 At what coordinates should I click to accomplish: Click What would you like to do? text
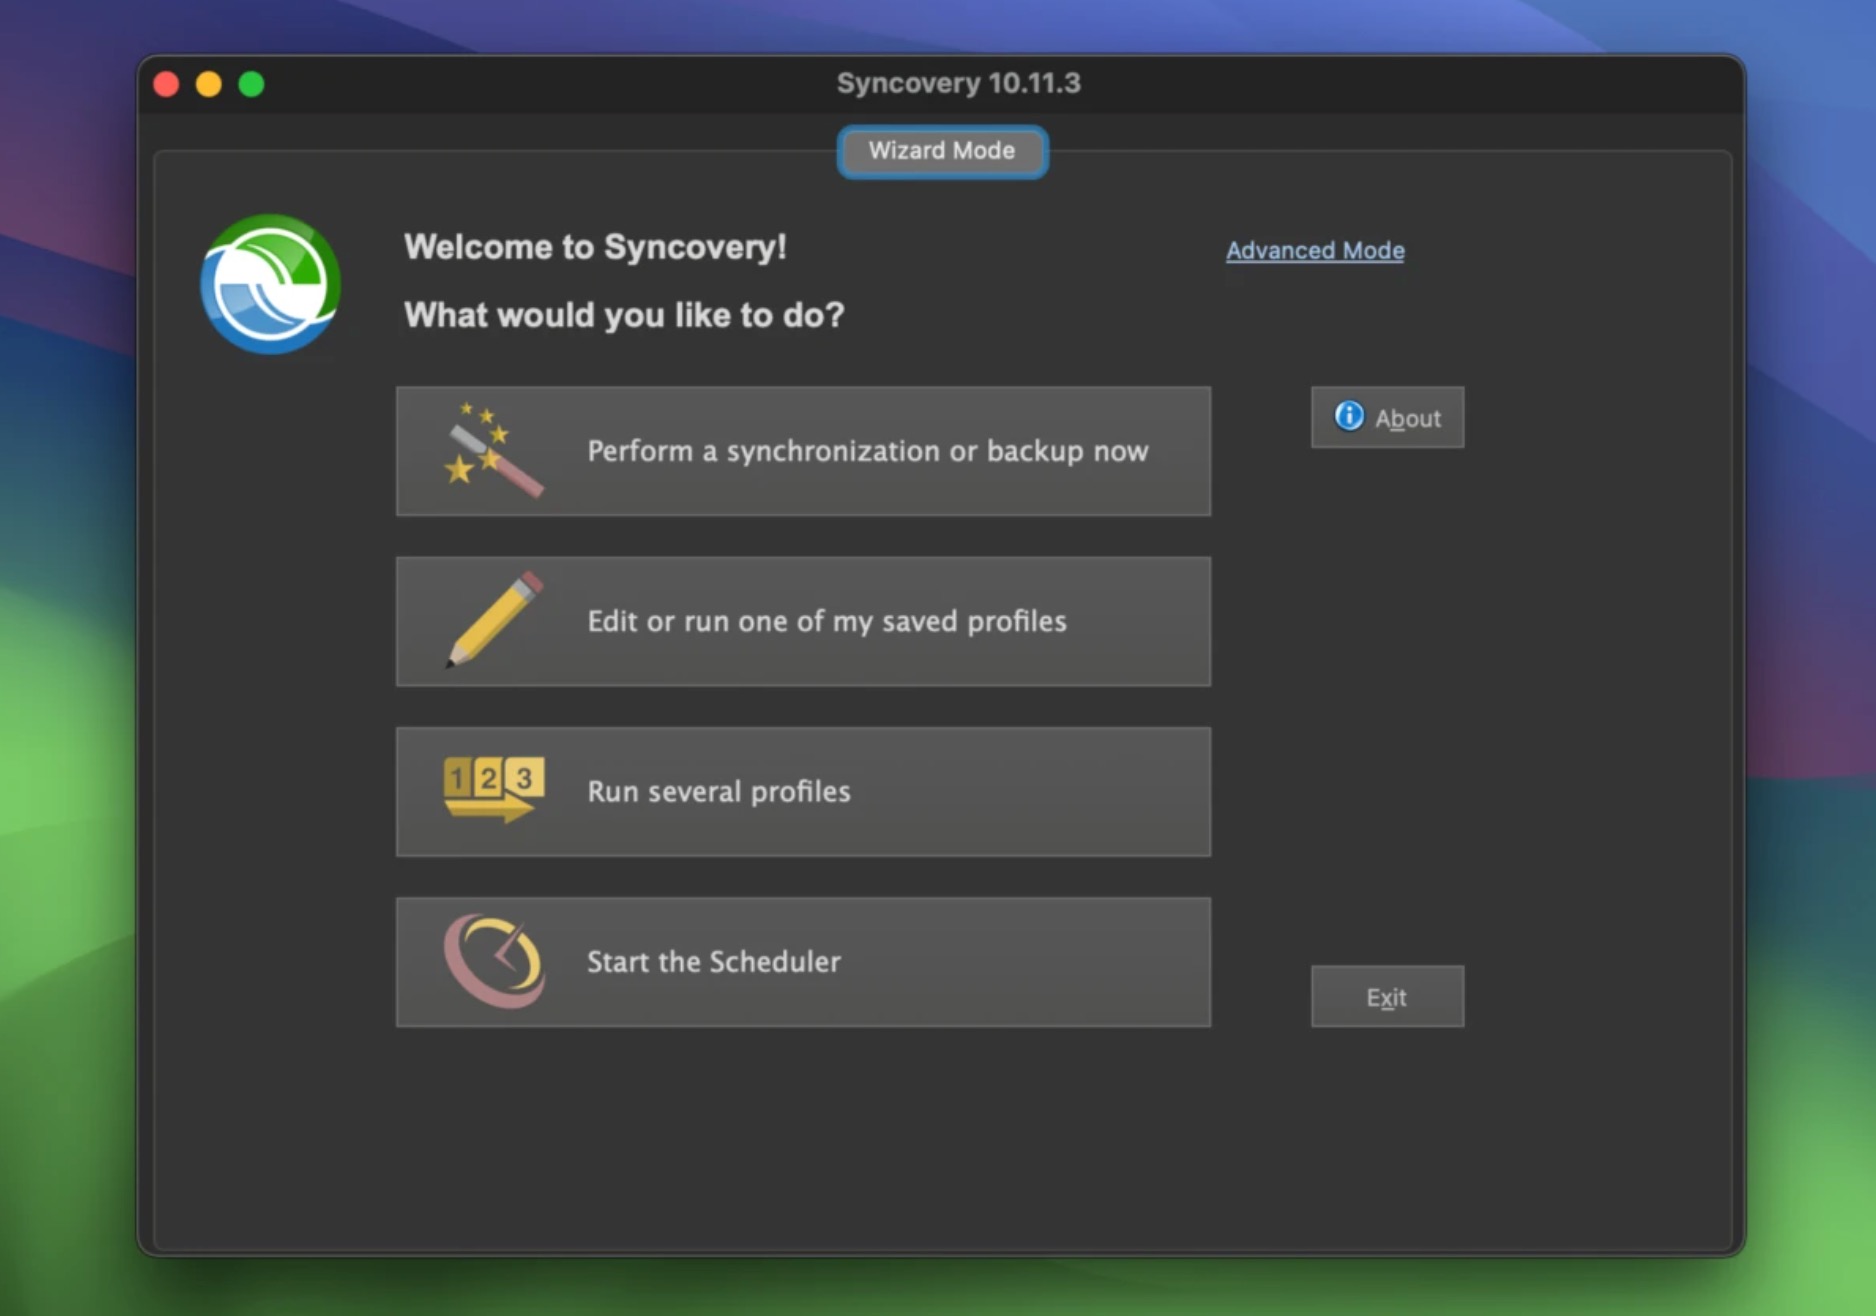coord(624,315)
